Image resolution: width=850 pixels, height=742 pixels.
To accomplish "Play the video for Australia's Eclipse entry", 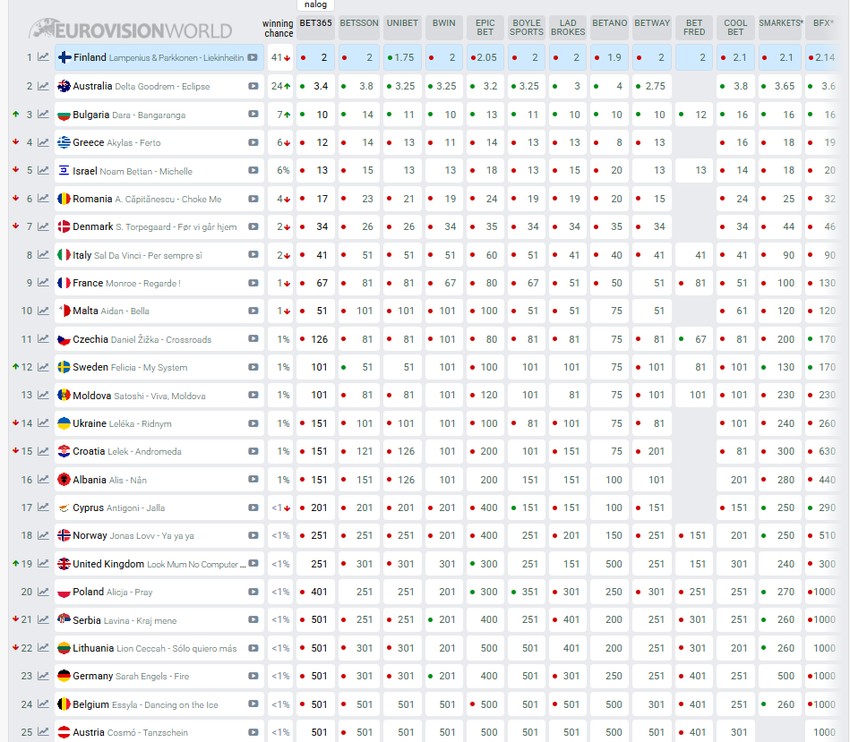I will point(253,86).
